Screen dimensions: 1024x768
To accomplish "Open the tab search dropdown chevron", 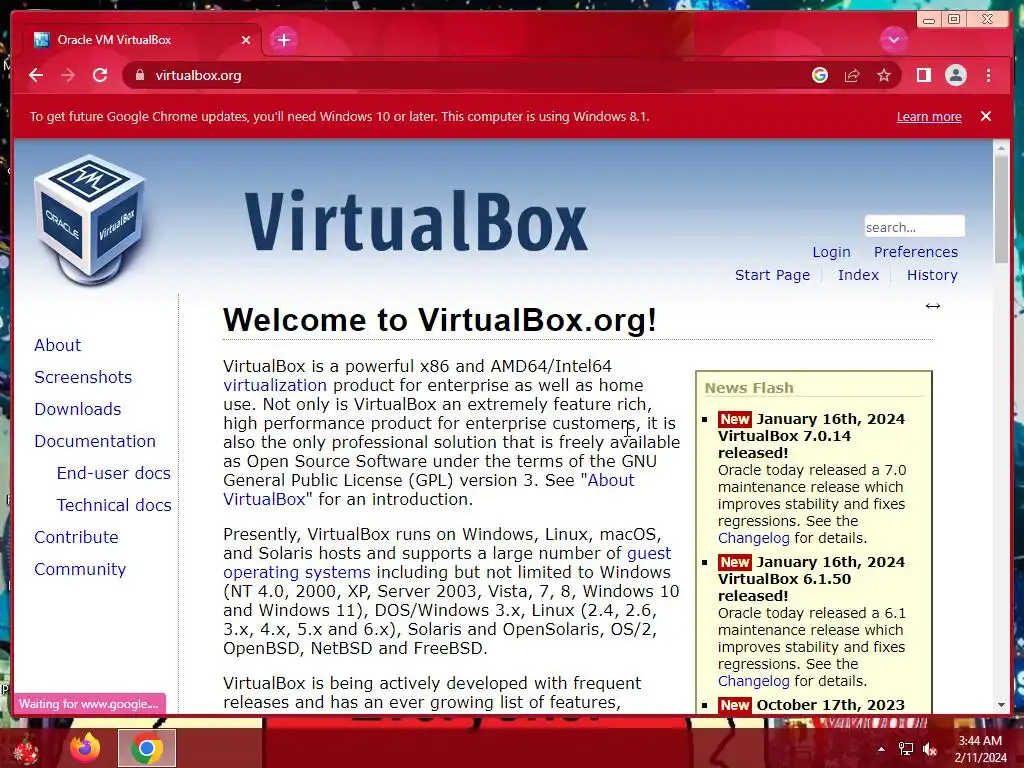I will (893, 40).
